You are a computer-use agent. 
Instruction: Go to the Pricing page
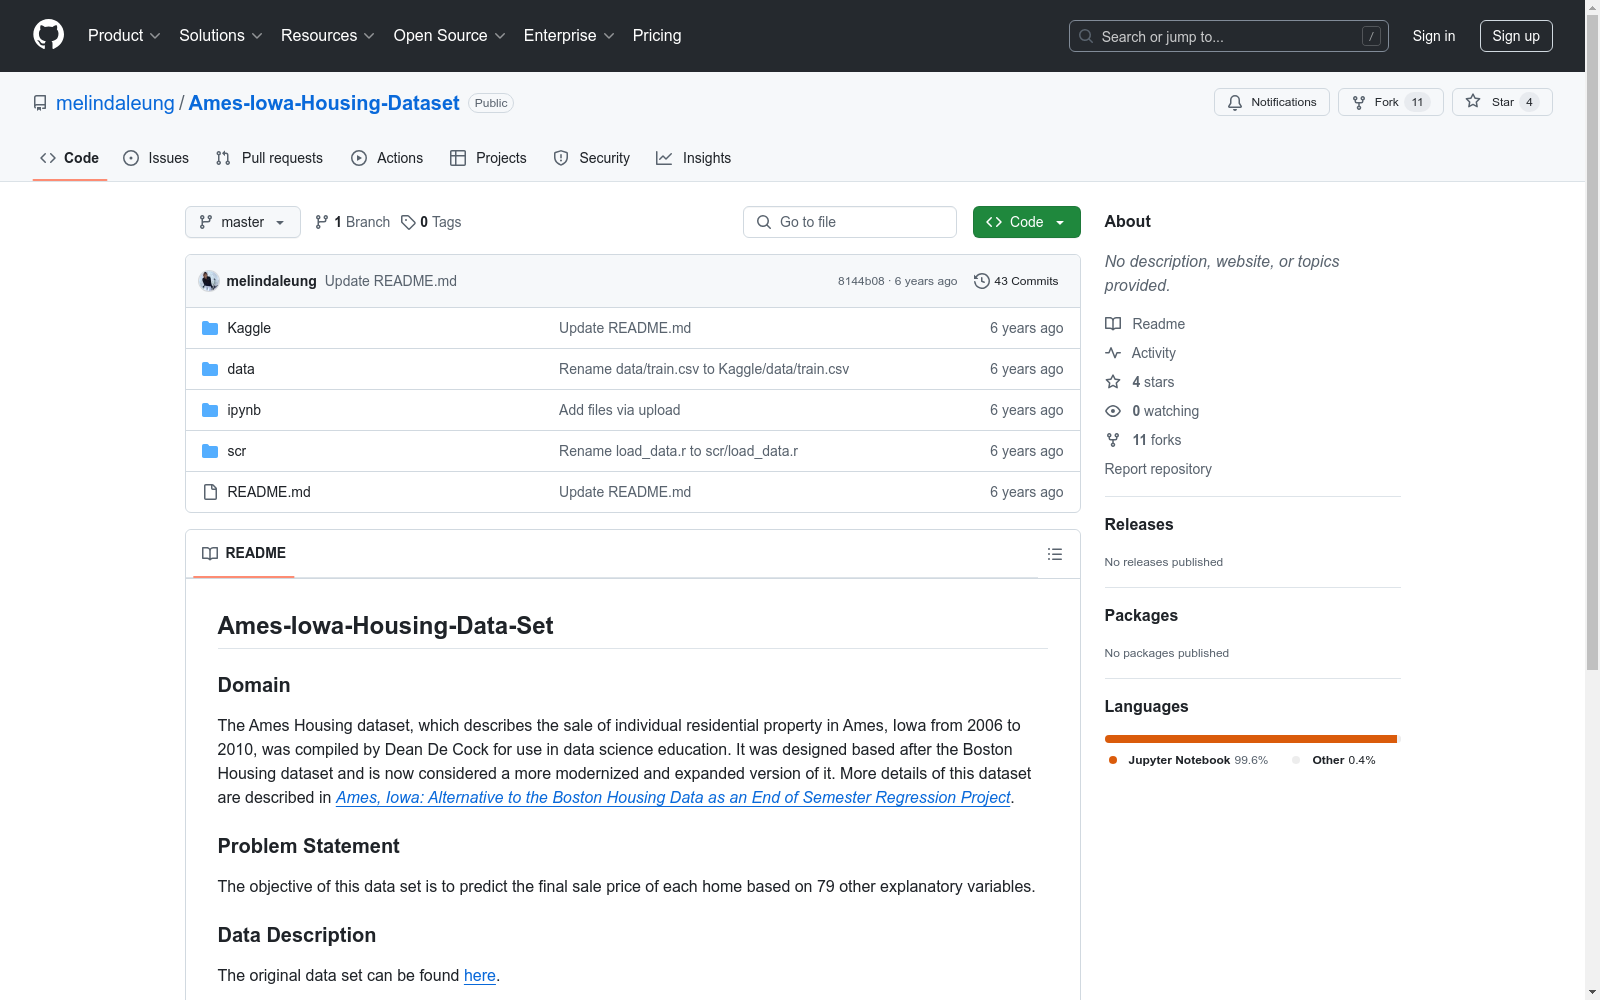pos(657,36)
